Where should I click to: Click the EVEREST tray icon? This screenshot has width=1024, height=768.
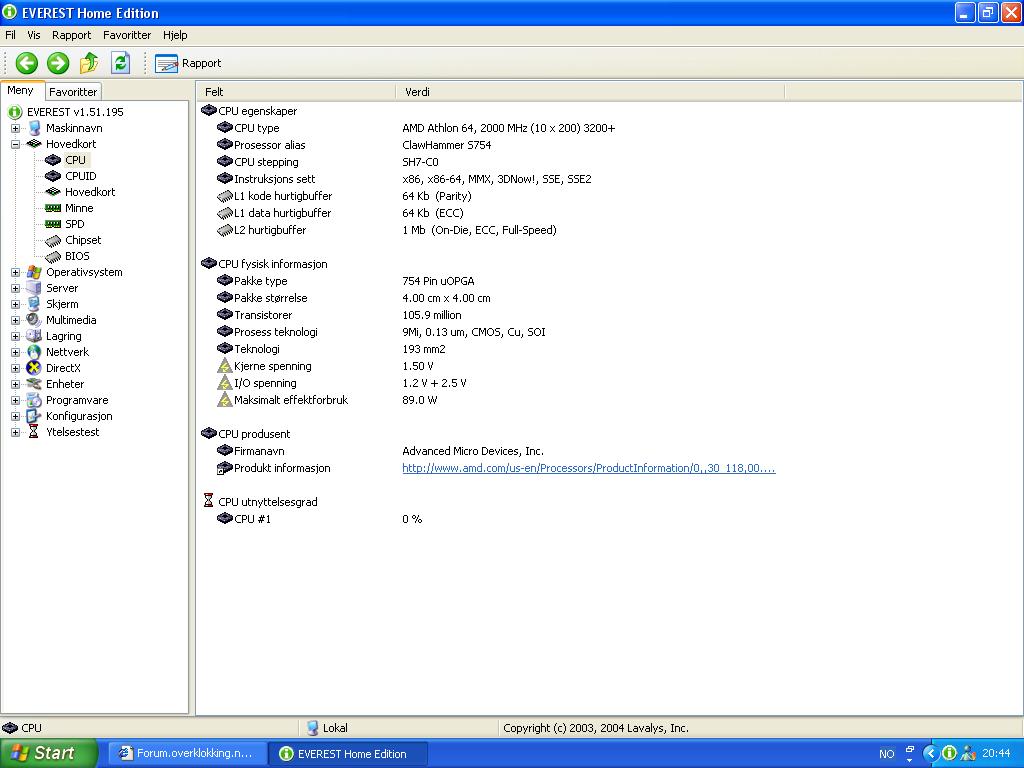tap(950, 754)
